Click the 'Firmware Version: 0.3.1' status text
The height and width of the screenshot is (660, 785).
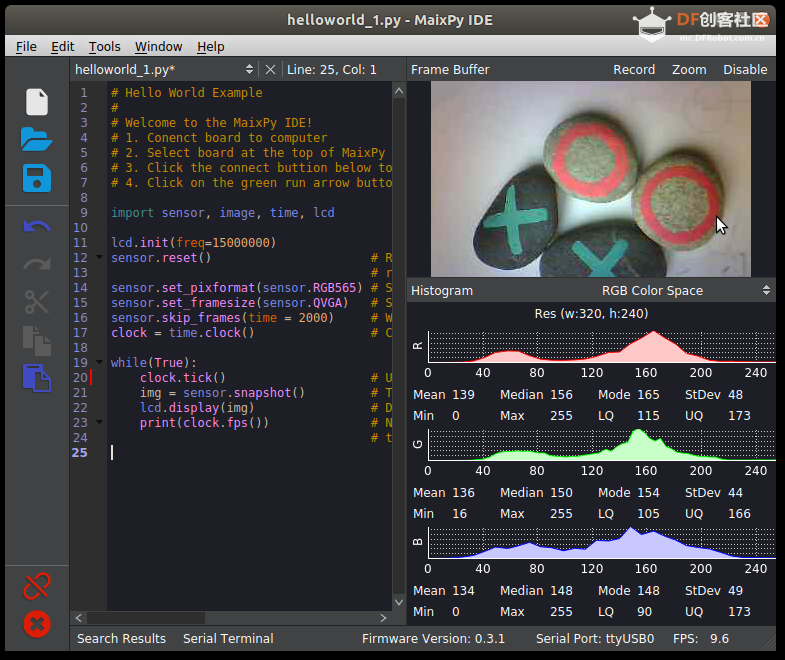tap(433, 638)
